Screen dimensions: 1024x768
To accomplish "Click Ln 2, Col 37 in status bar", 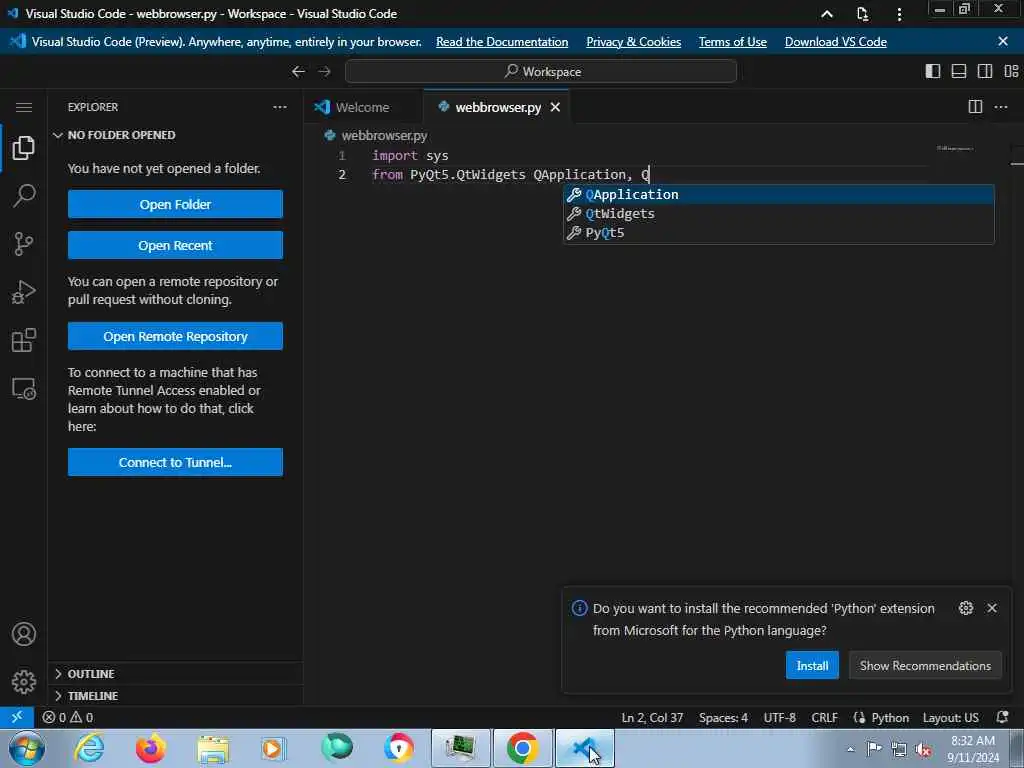I will click(x=652, y=717).
